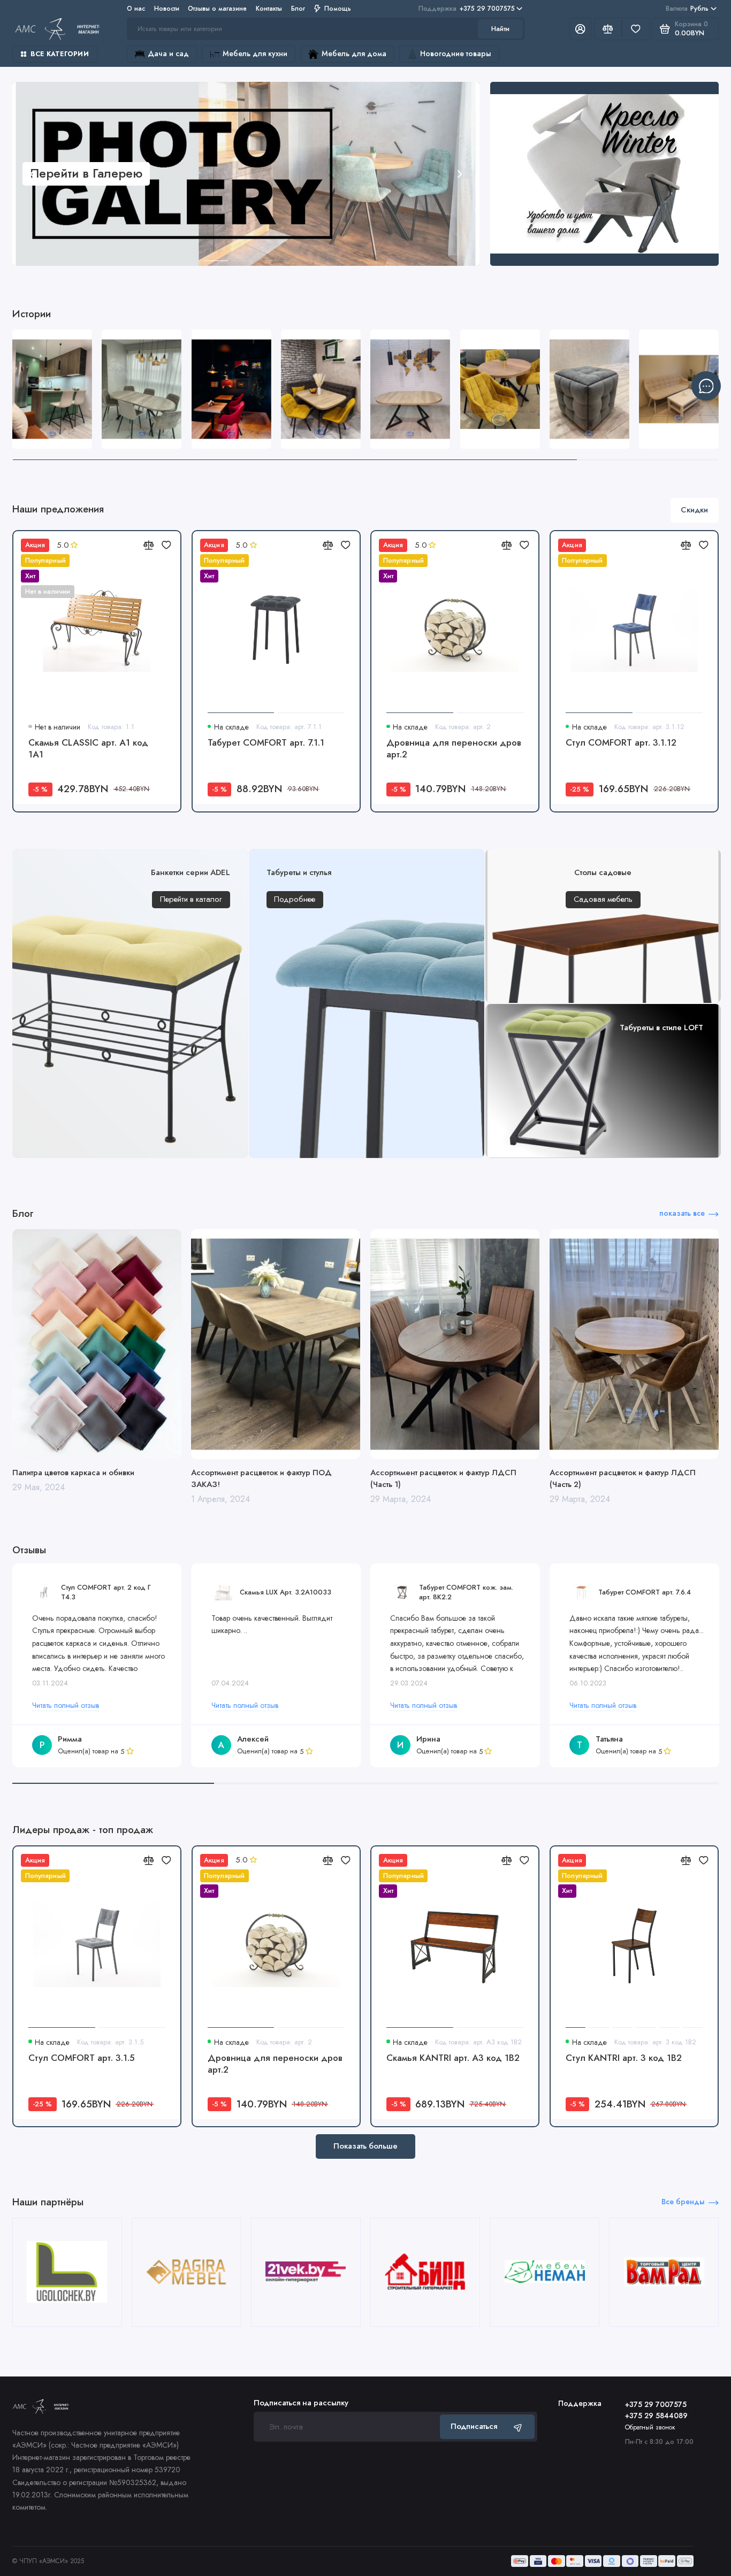
Task: Open the shopping cart basket icon
Action: pos(664,29)
